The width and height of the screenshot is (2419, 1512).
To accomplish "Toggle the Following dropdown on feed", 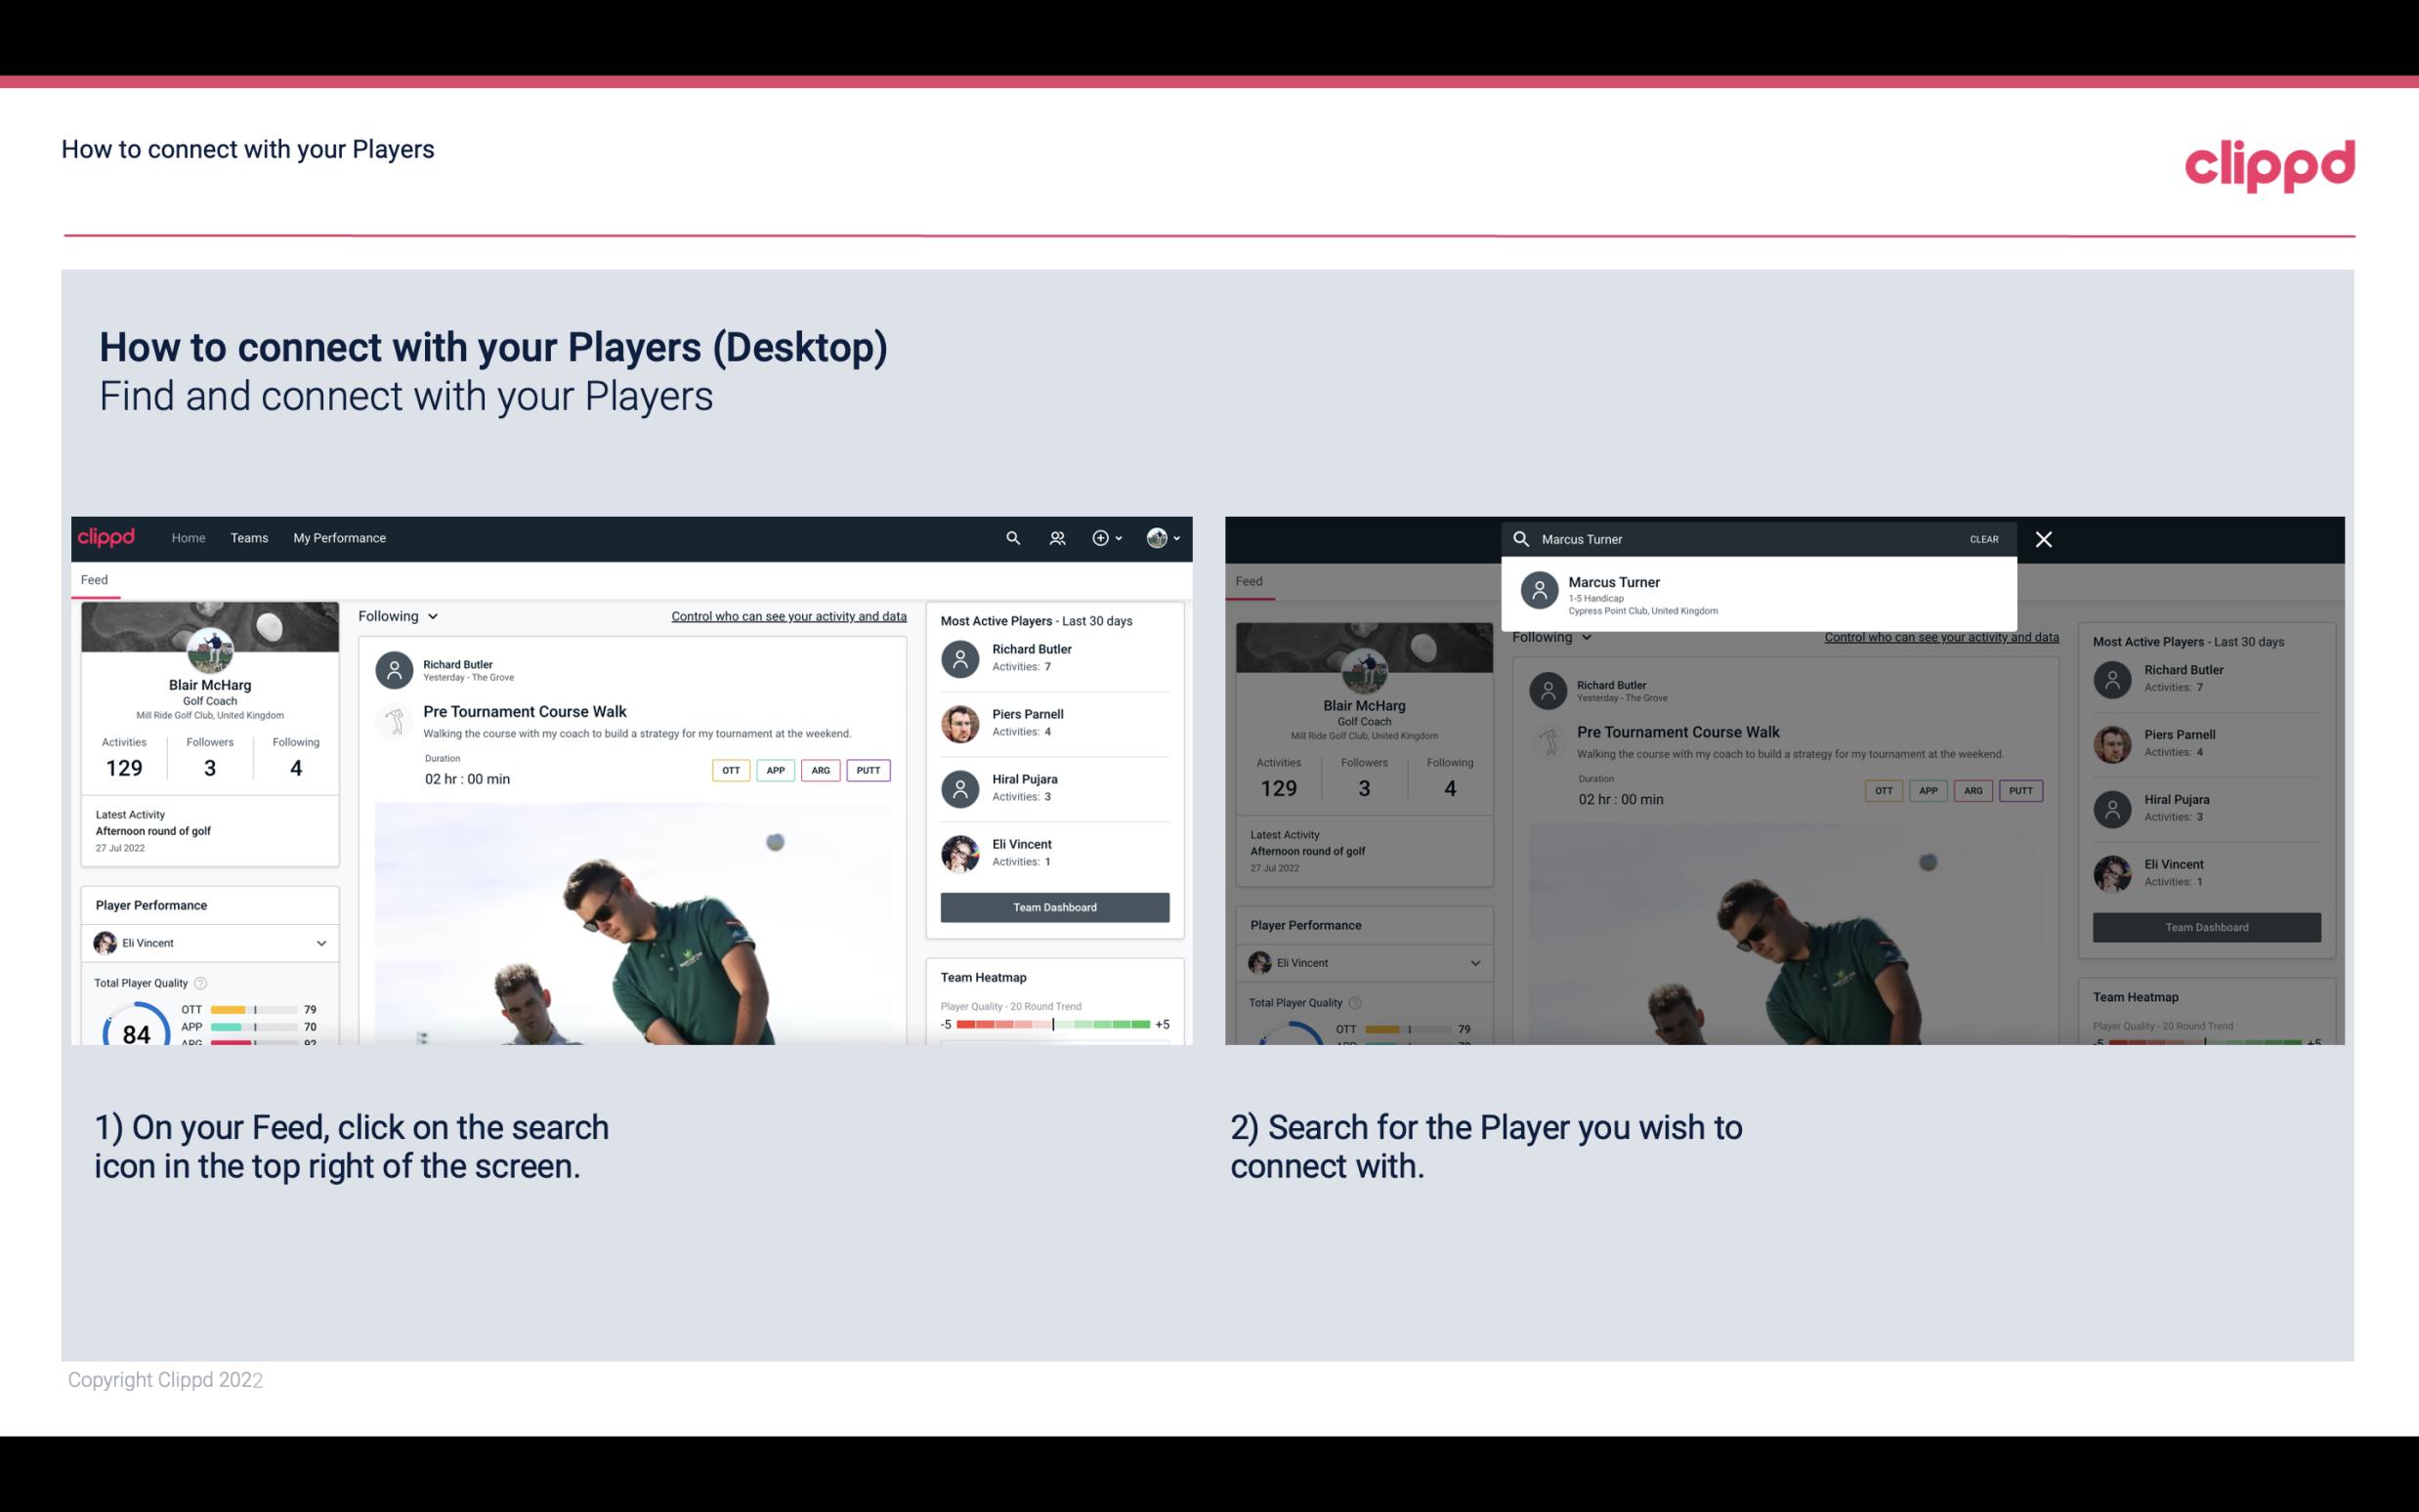I will [397, 615].
